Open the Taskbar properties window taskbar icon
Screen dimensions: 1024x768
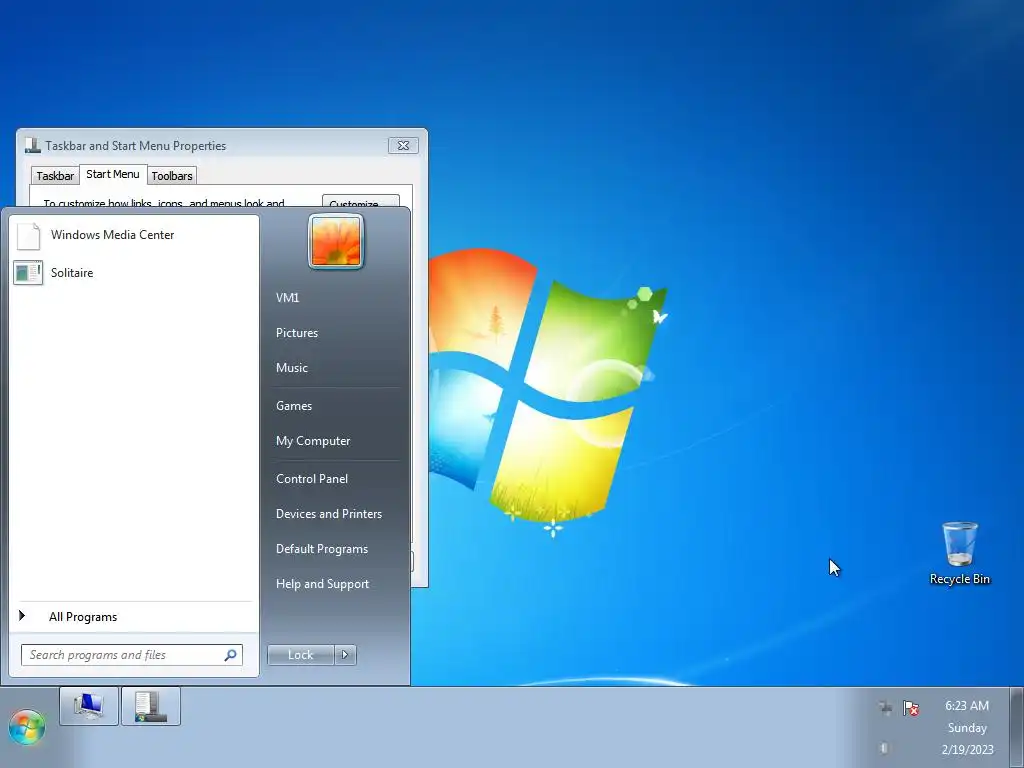click(x=151, y=706)
